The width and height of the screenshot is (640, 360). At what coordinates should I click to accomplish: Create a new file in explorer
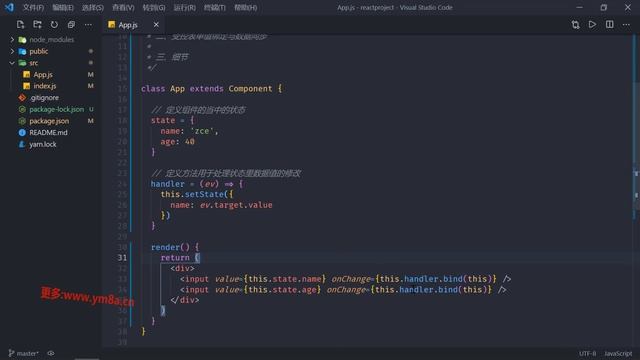(20, 24)
